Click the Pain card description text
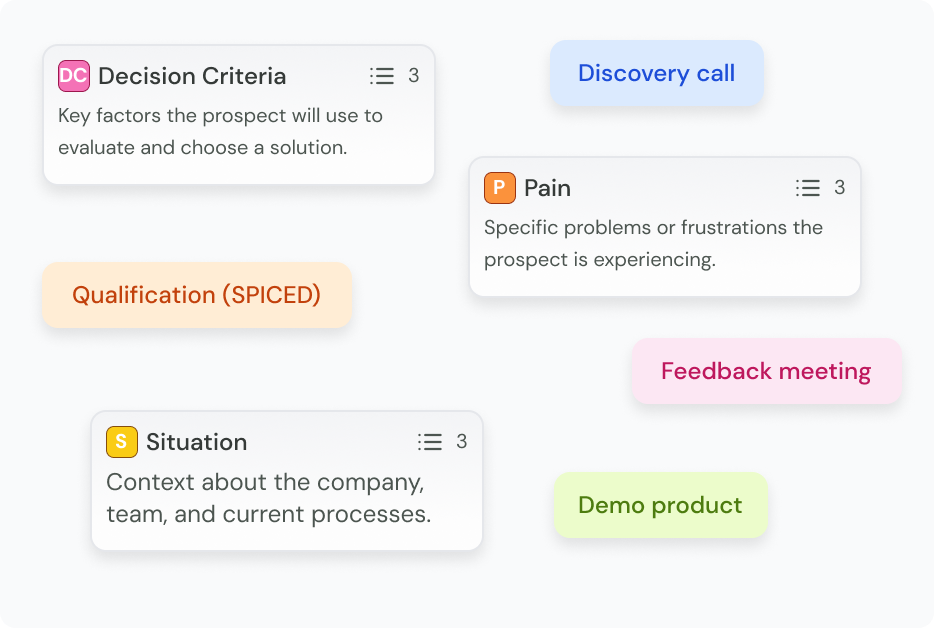Viewport: 934px width, 628px height. (x=653, y=243)
